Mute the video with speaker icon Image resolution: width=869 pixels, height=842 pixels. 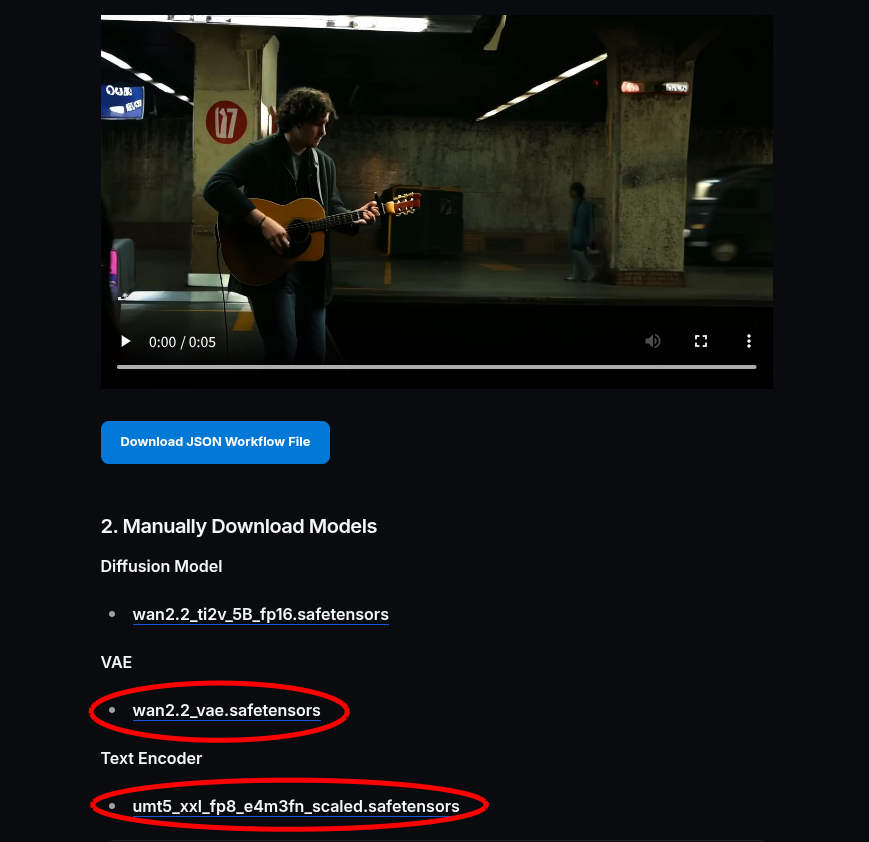point(653,341)
